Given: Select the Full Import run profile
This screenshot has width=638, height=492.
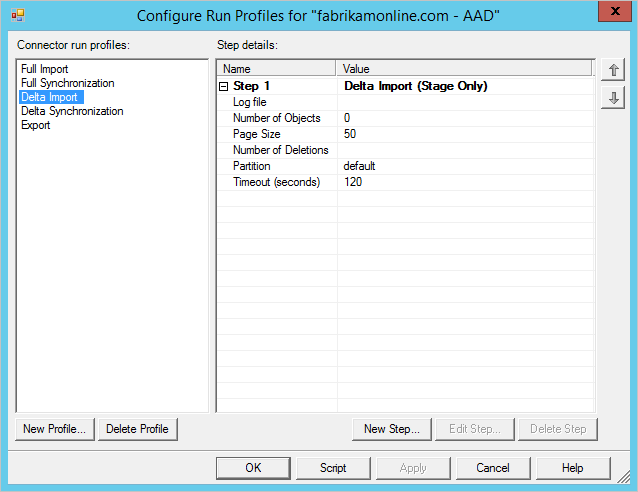Looking at the screenshot, I should [44, 69].
